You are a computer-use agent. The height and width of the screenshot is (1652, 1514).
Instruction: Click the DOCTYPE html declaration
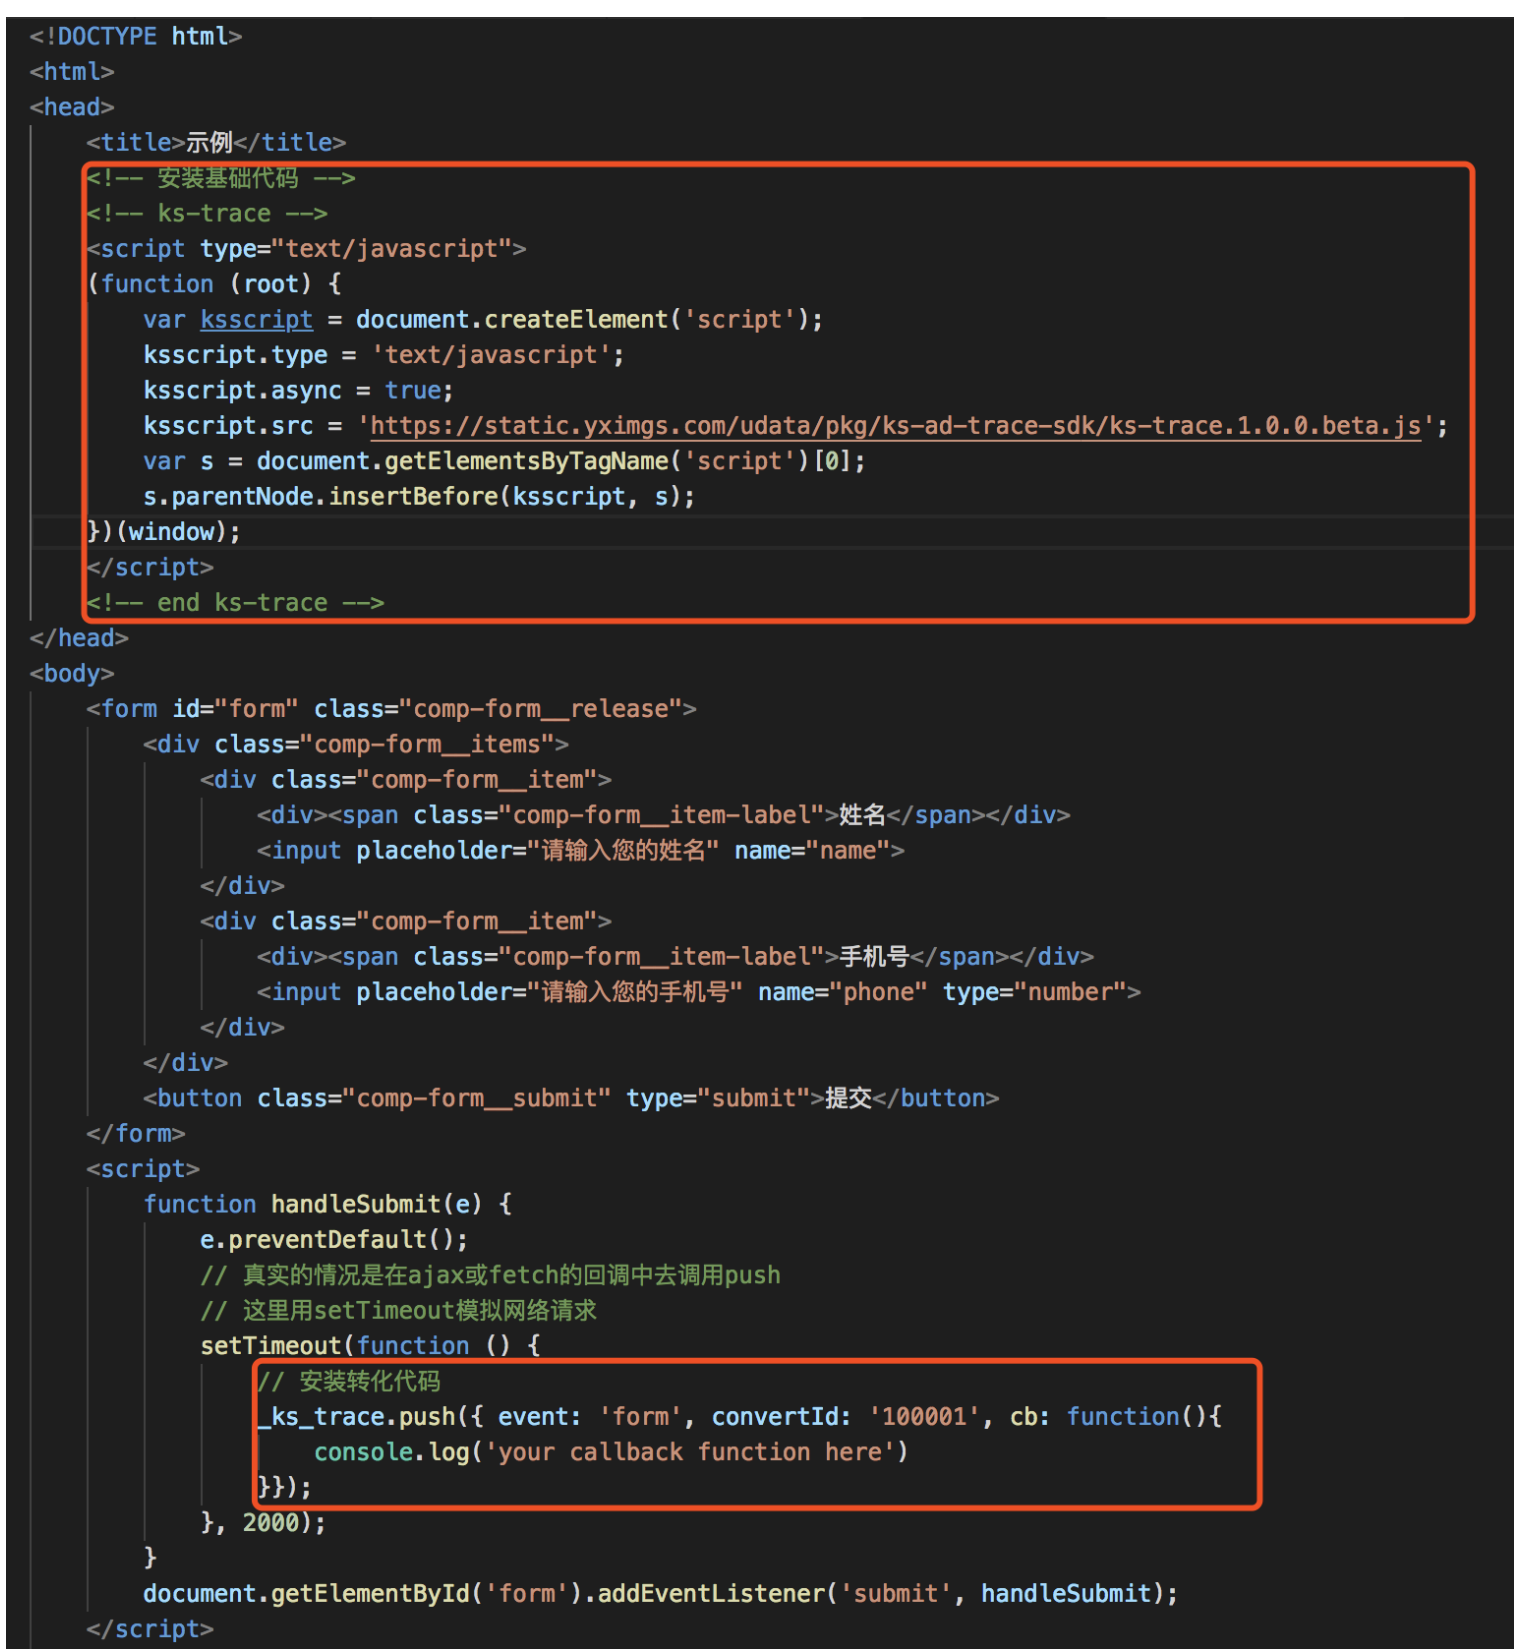135,37
